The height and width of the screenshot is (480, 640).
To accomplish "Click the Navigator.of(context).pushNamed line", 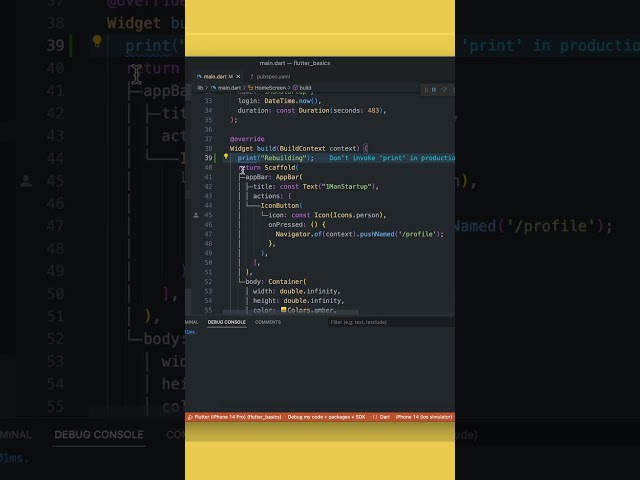I will (360, 234).
